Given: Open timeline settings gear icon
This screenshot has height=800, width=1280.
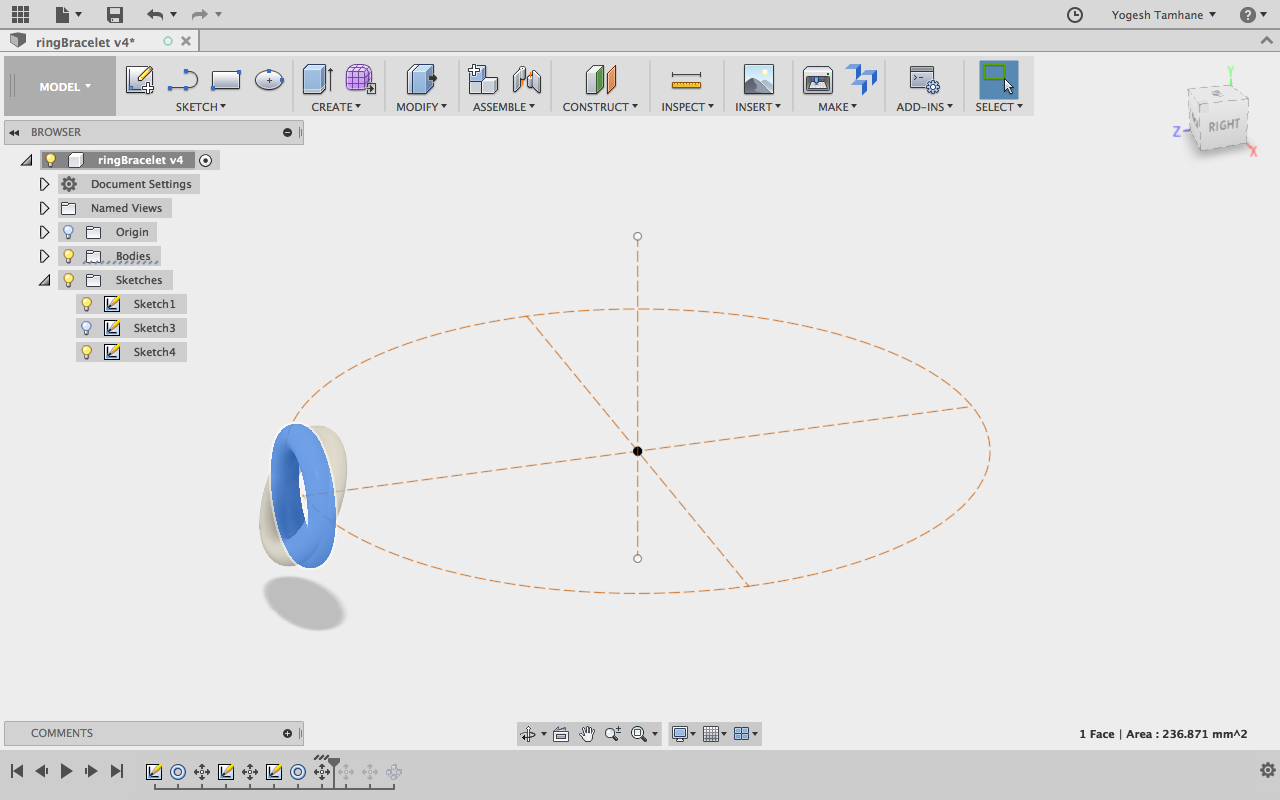Looking at the screenshot, I should point(1268,770).
